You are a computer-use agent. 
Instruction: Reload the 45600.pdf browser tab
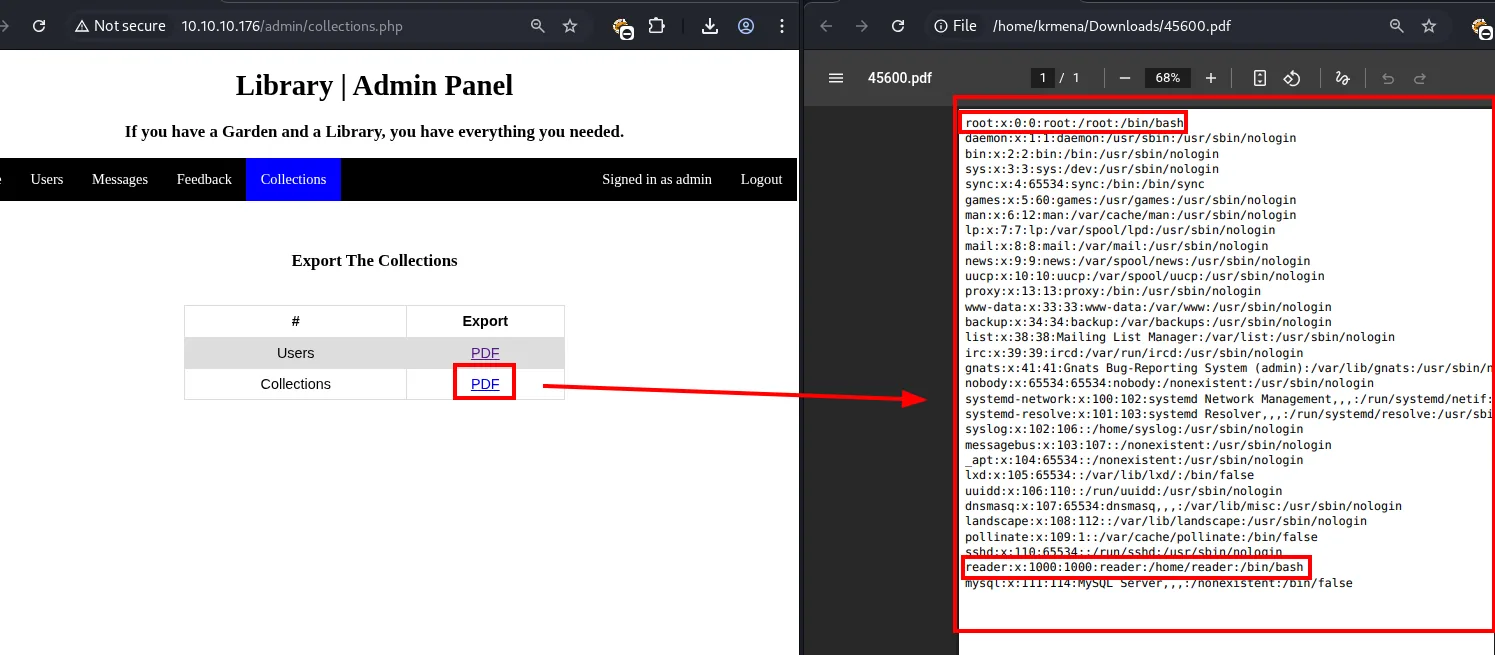tap(898, 26)
